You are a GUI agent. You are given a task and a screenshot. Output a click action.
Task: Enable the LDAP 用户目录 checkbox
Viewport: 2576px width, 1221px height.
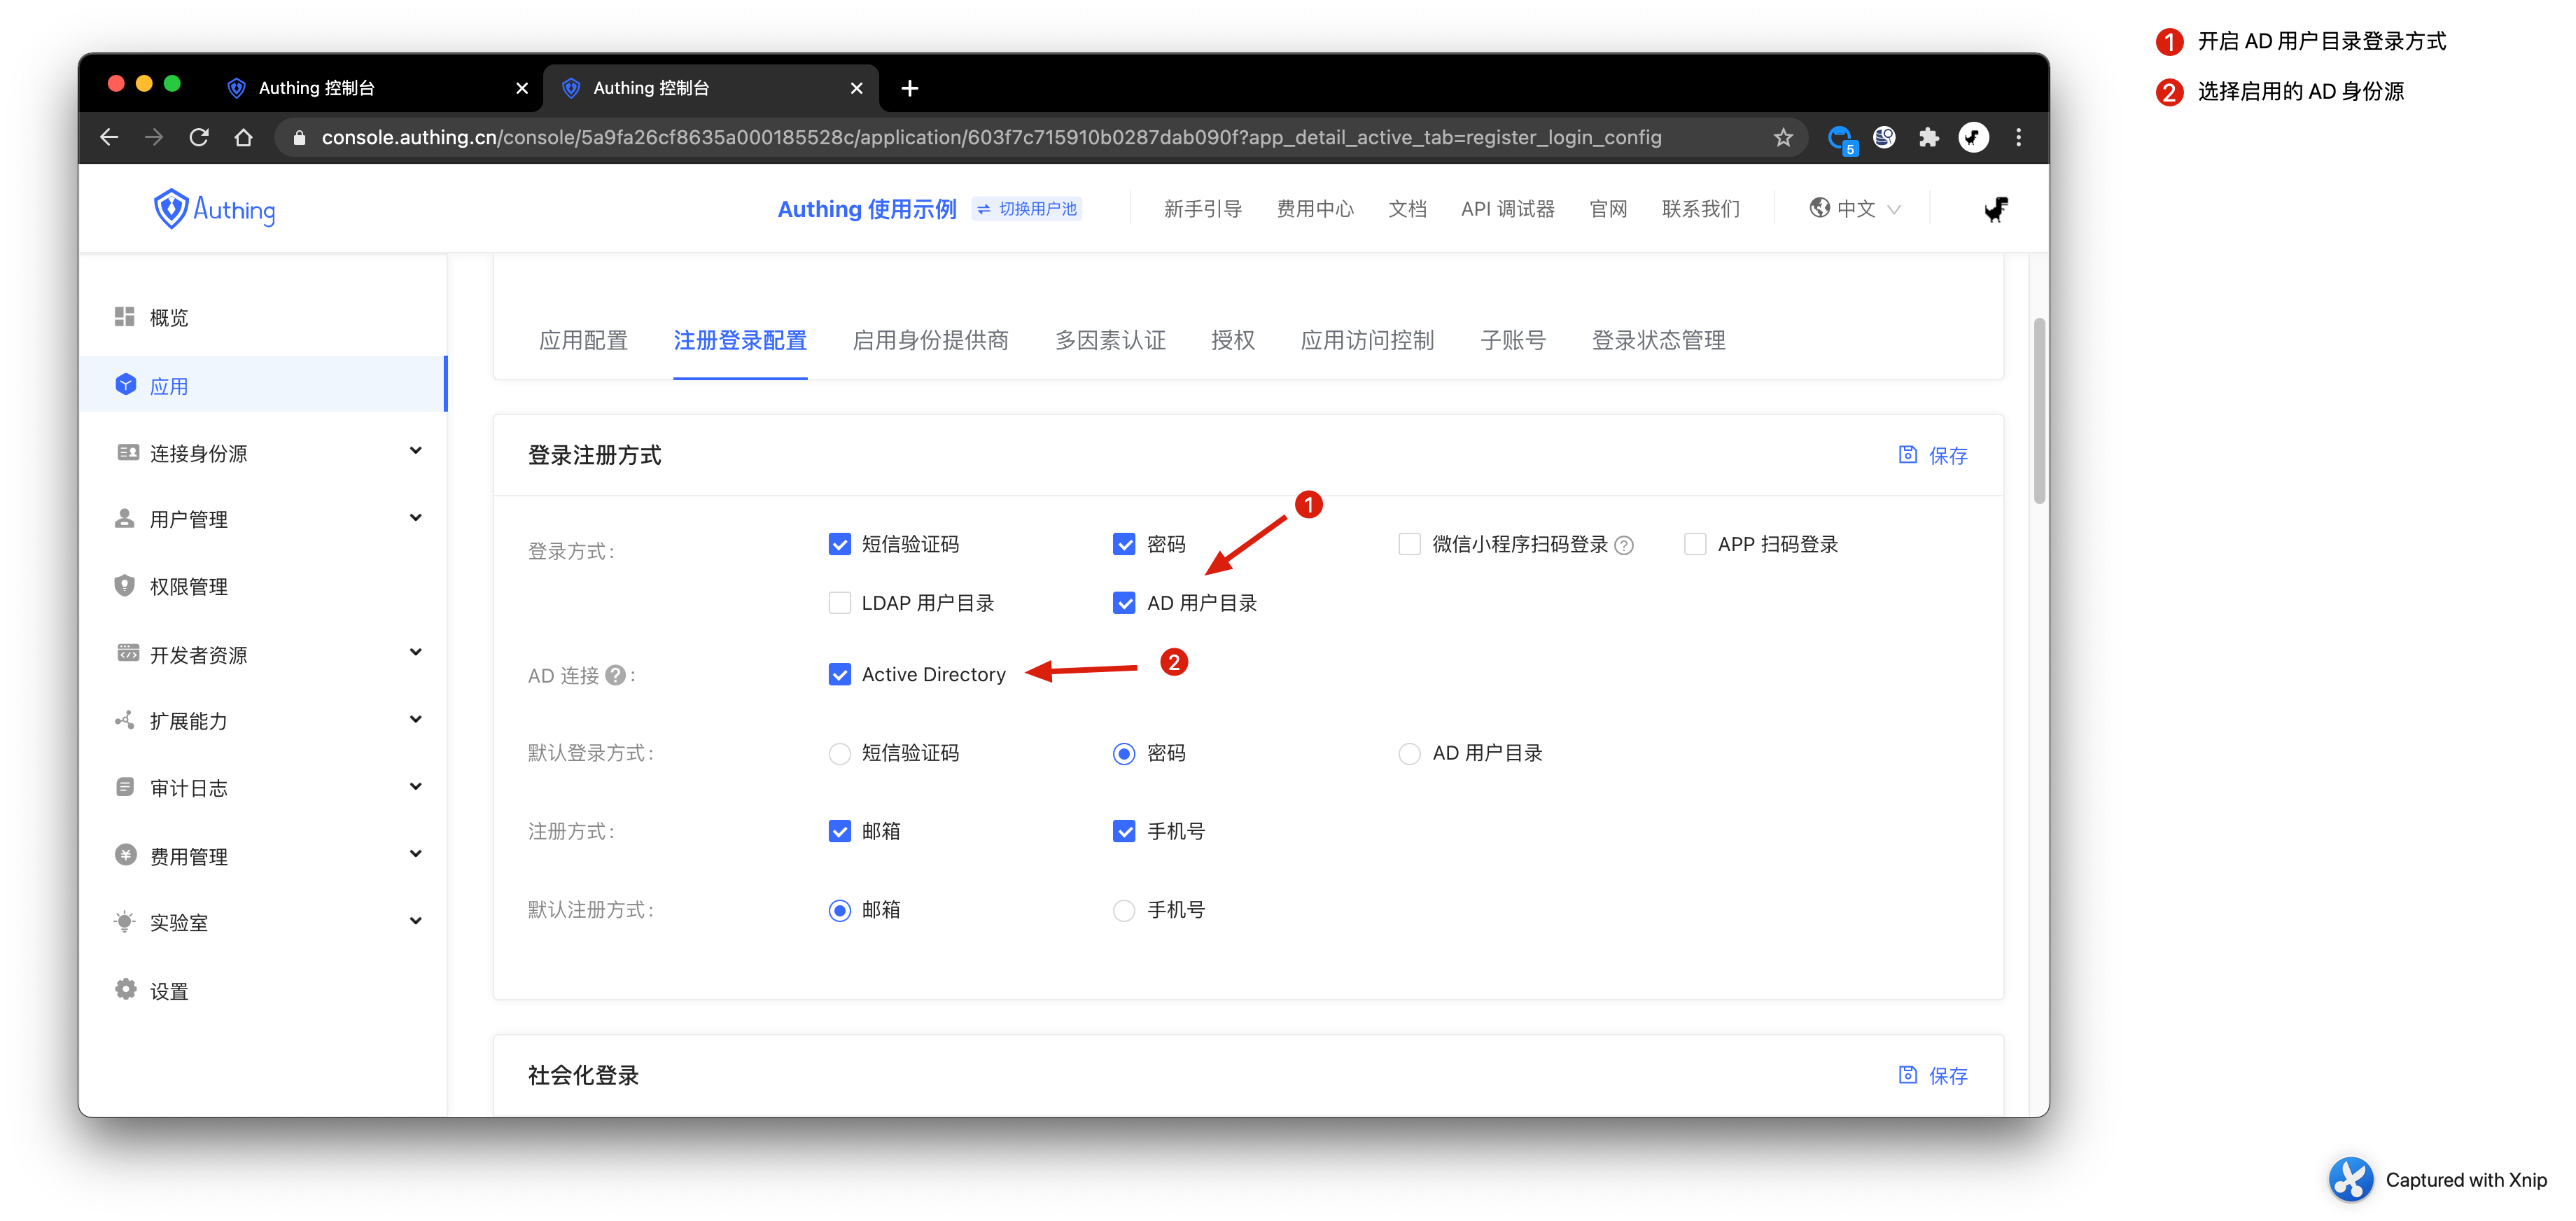tap(839, 603)
